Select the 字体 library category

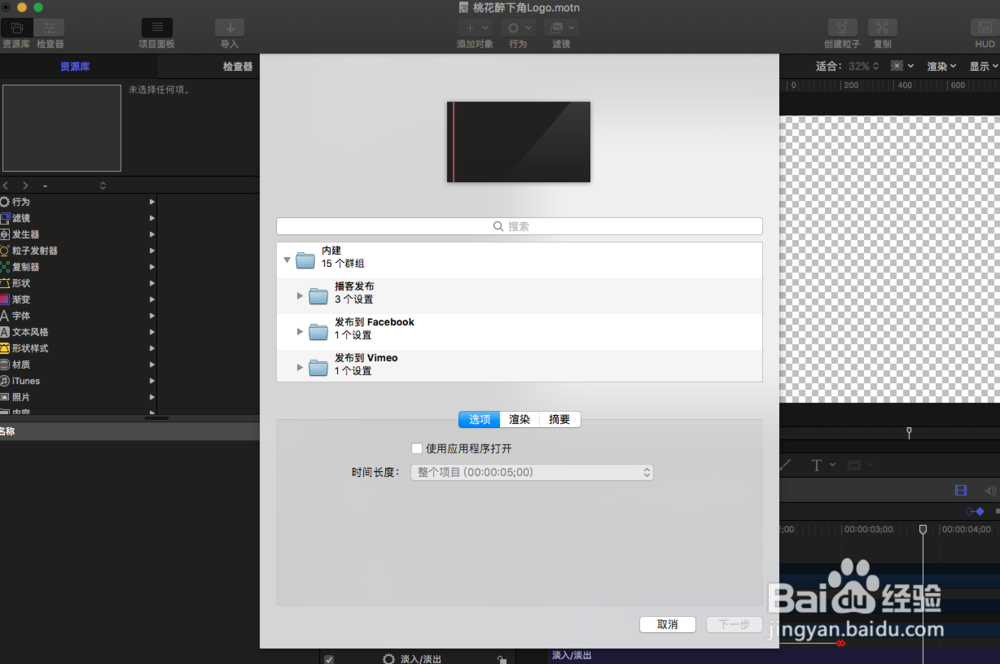(78, 316)
